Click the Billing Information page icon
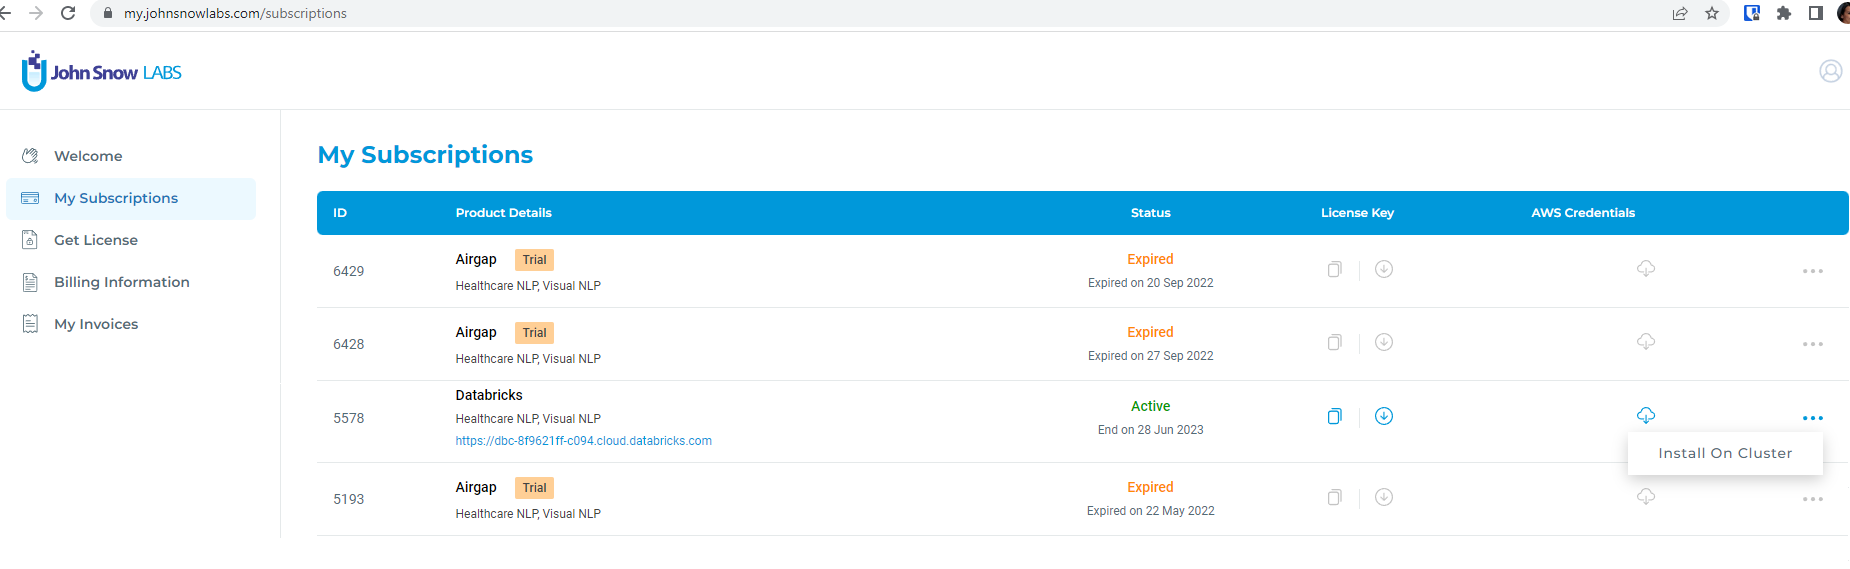 click(x=31, y=282)
